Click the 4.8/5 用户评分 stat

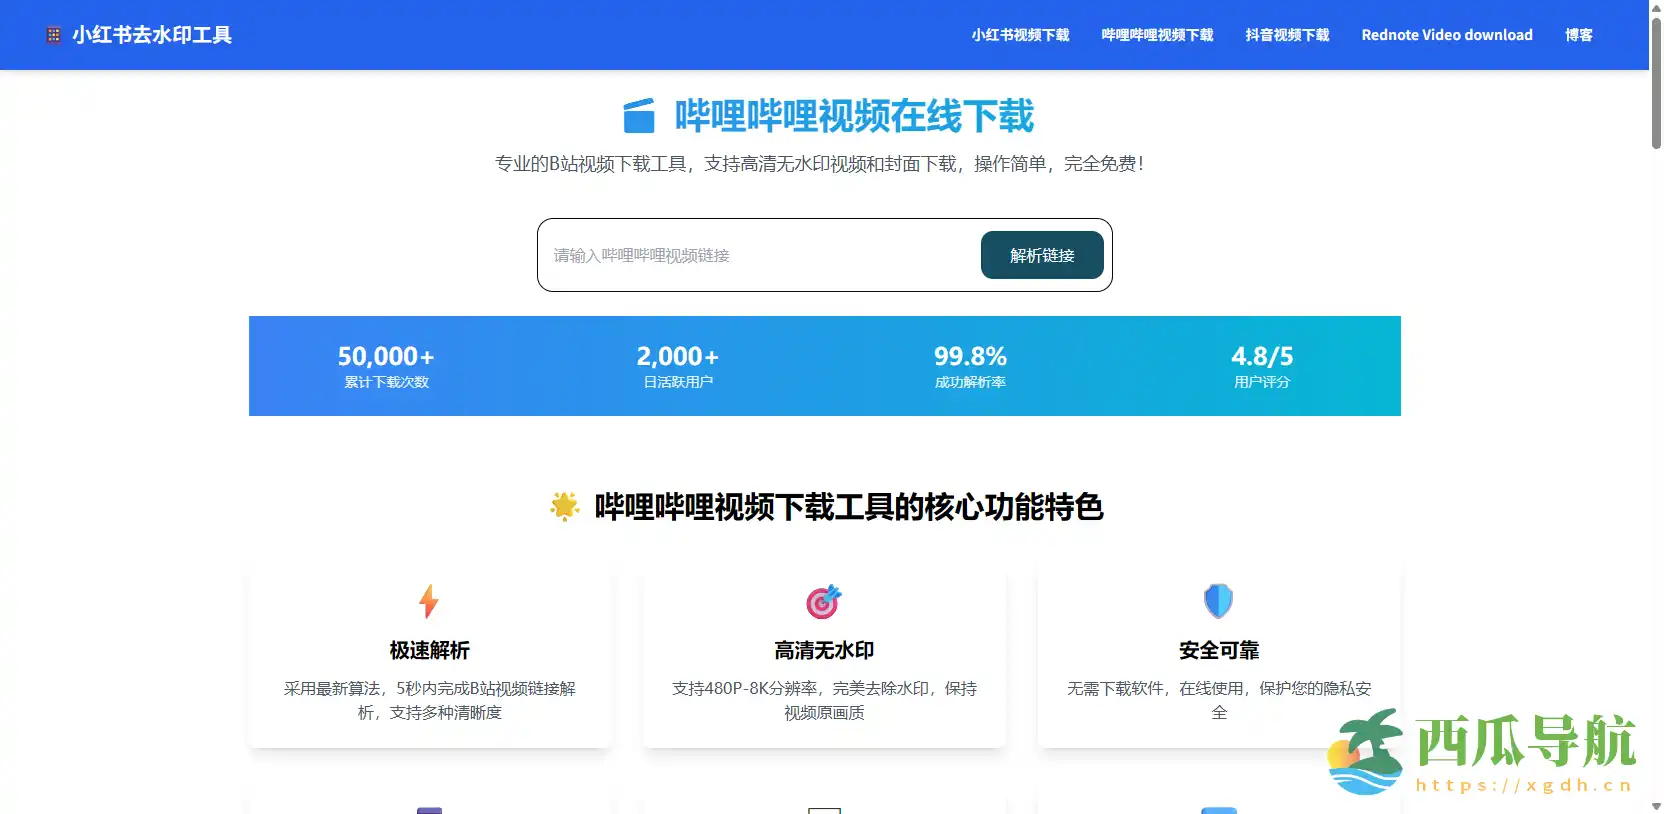tap(1261, 366)
